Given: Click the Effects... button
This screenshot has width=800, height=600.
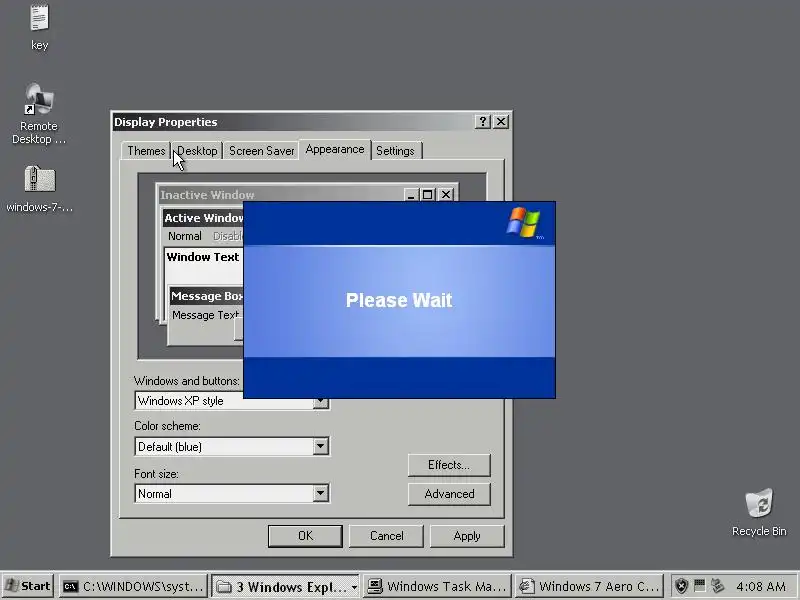Looking at the screenshot, I should 449,465.
